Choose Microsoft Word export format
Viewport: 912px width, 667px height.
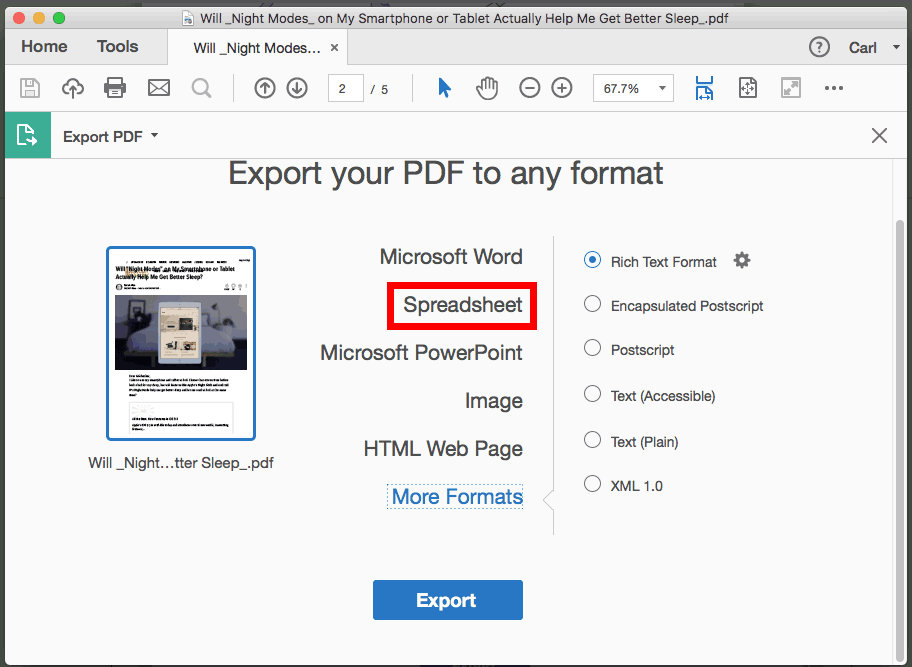tap(451, 256)
